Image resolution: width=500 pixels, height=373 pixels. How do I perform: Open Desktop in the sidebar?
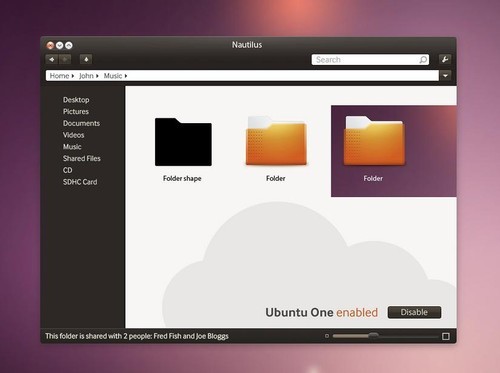[x=76, y=100]
